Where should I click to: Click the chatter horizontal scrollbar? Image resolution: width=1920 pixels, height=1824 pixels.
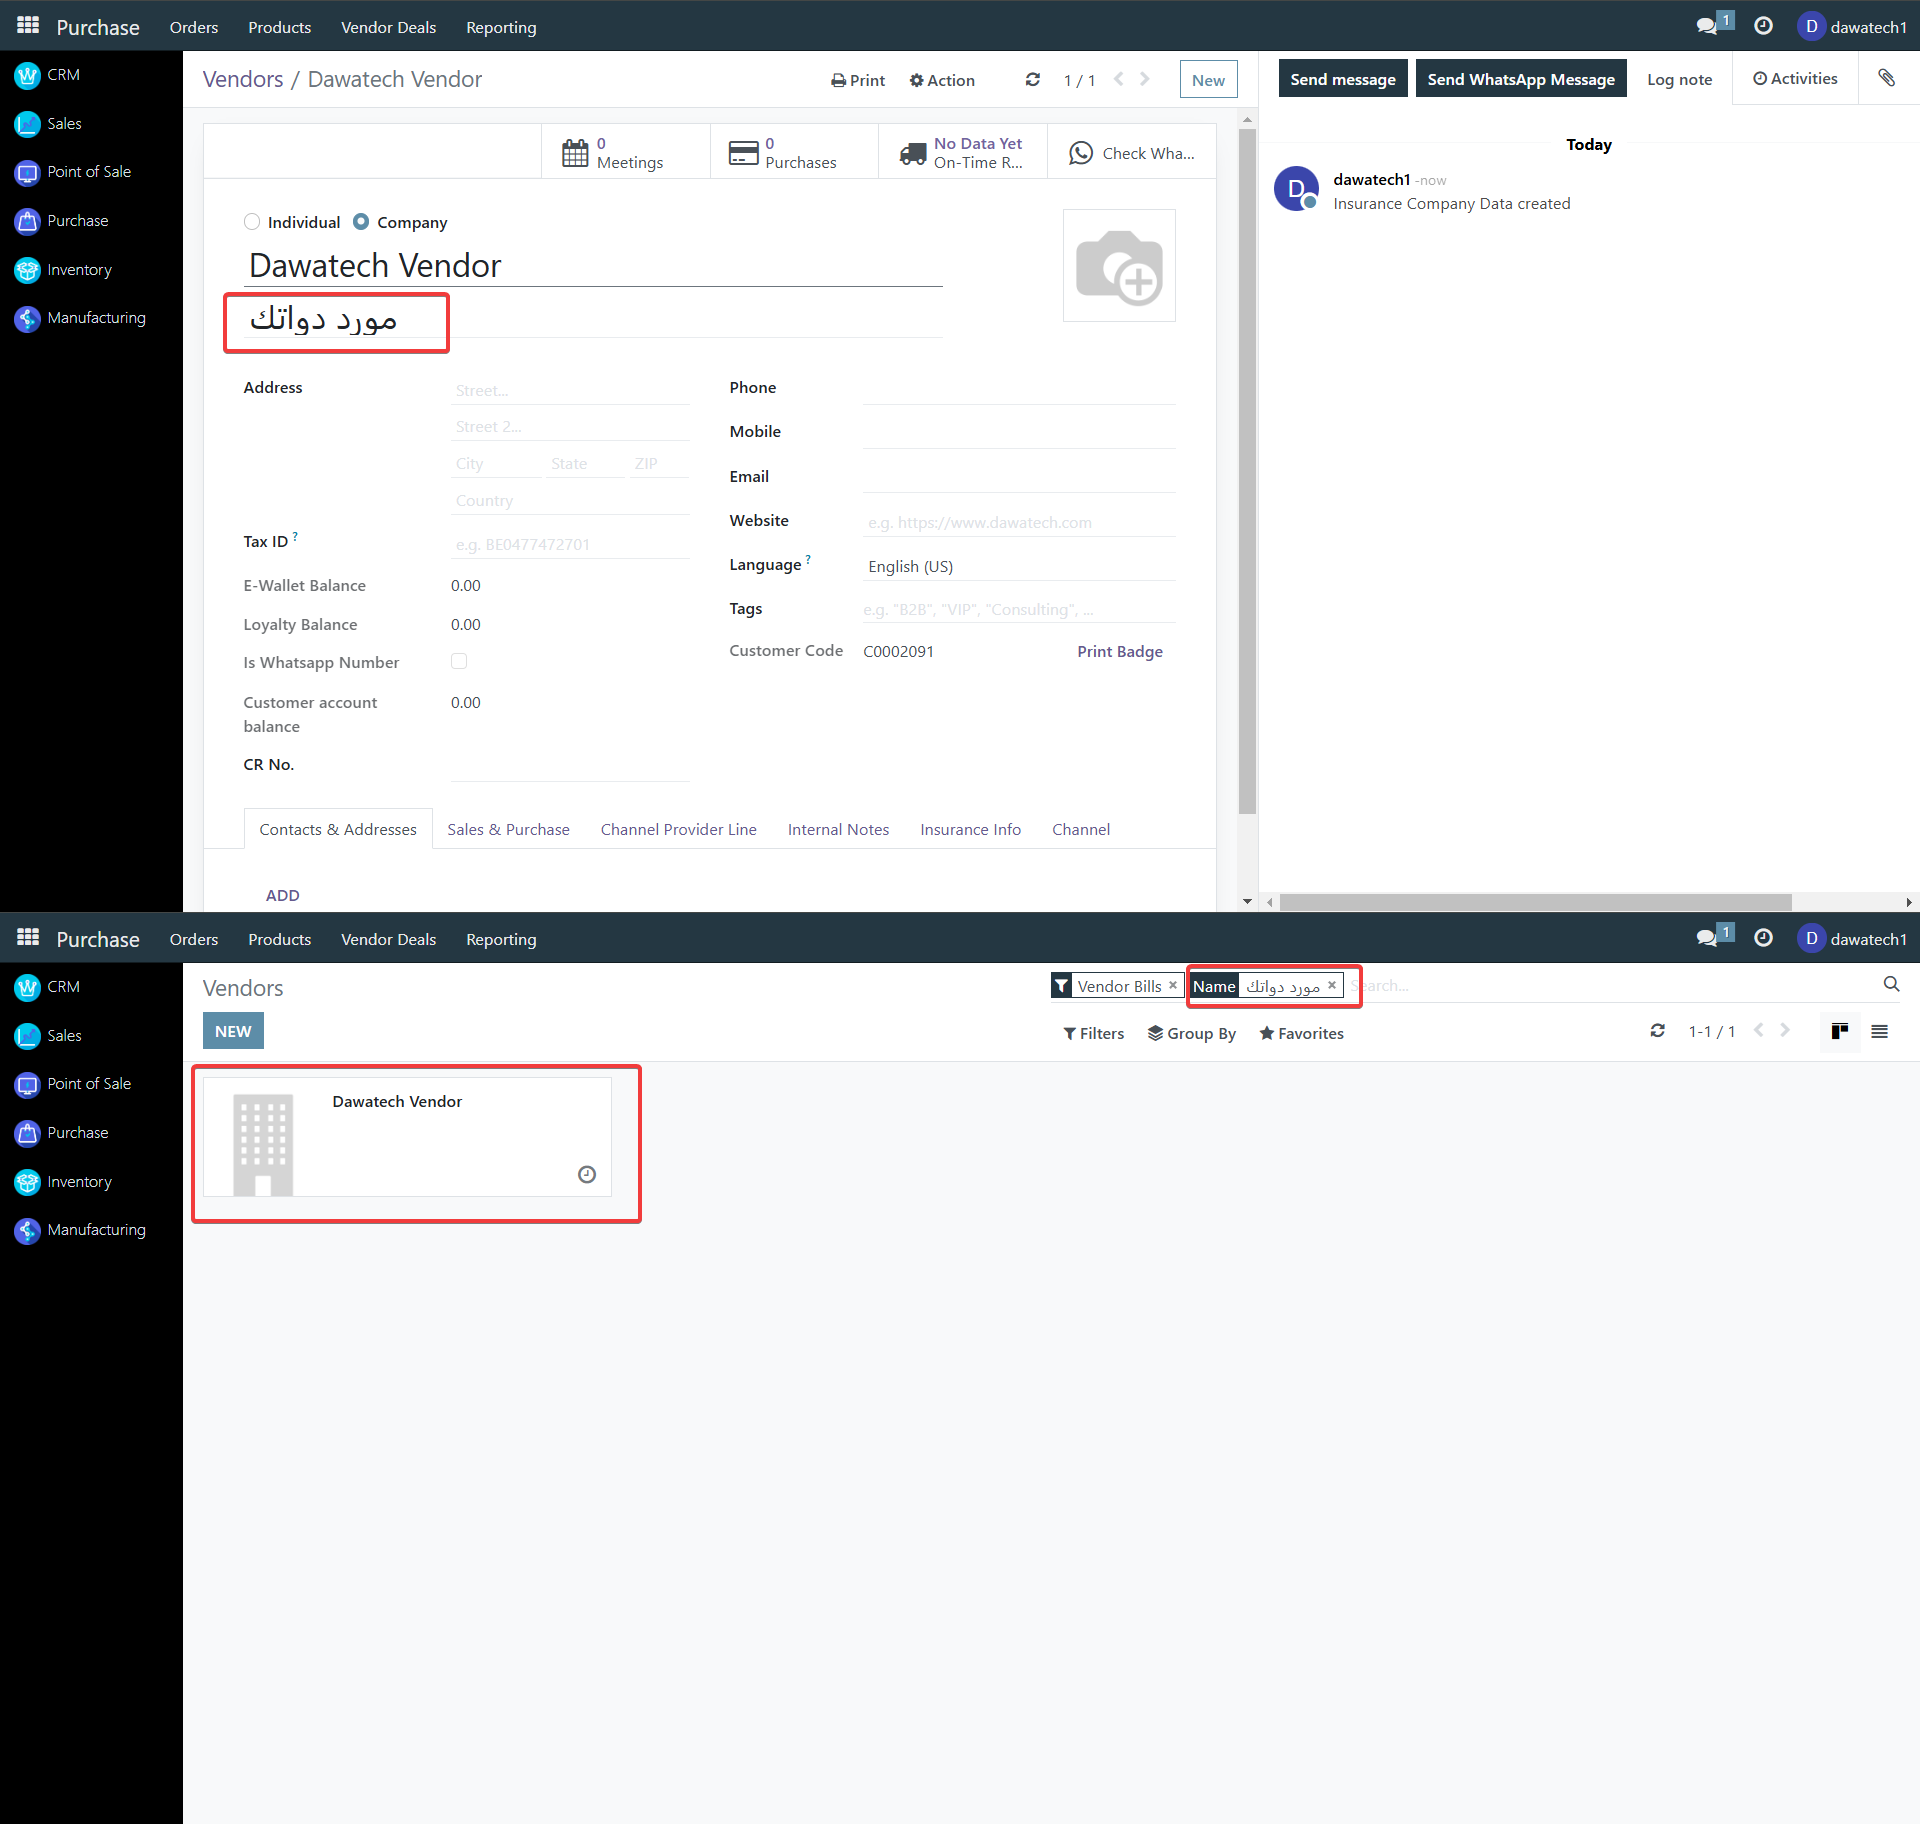pyautogui.click(x=1534, y=902)
